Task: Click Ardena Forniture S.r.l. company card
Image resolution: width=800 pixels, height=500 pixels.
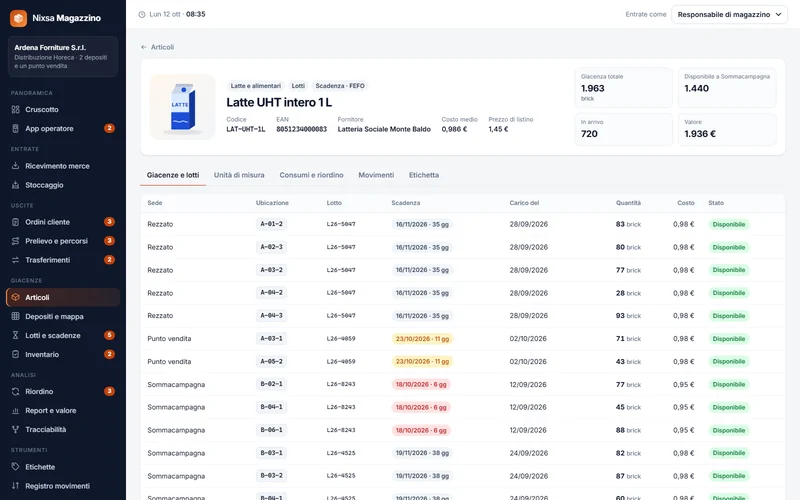Action: click(x=63, y=56)
